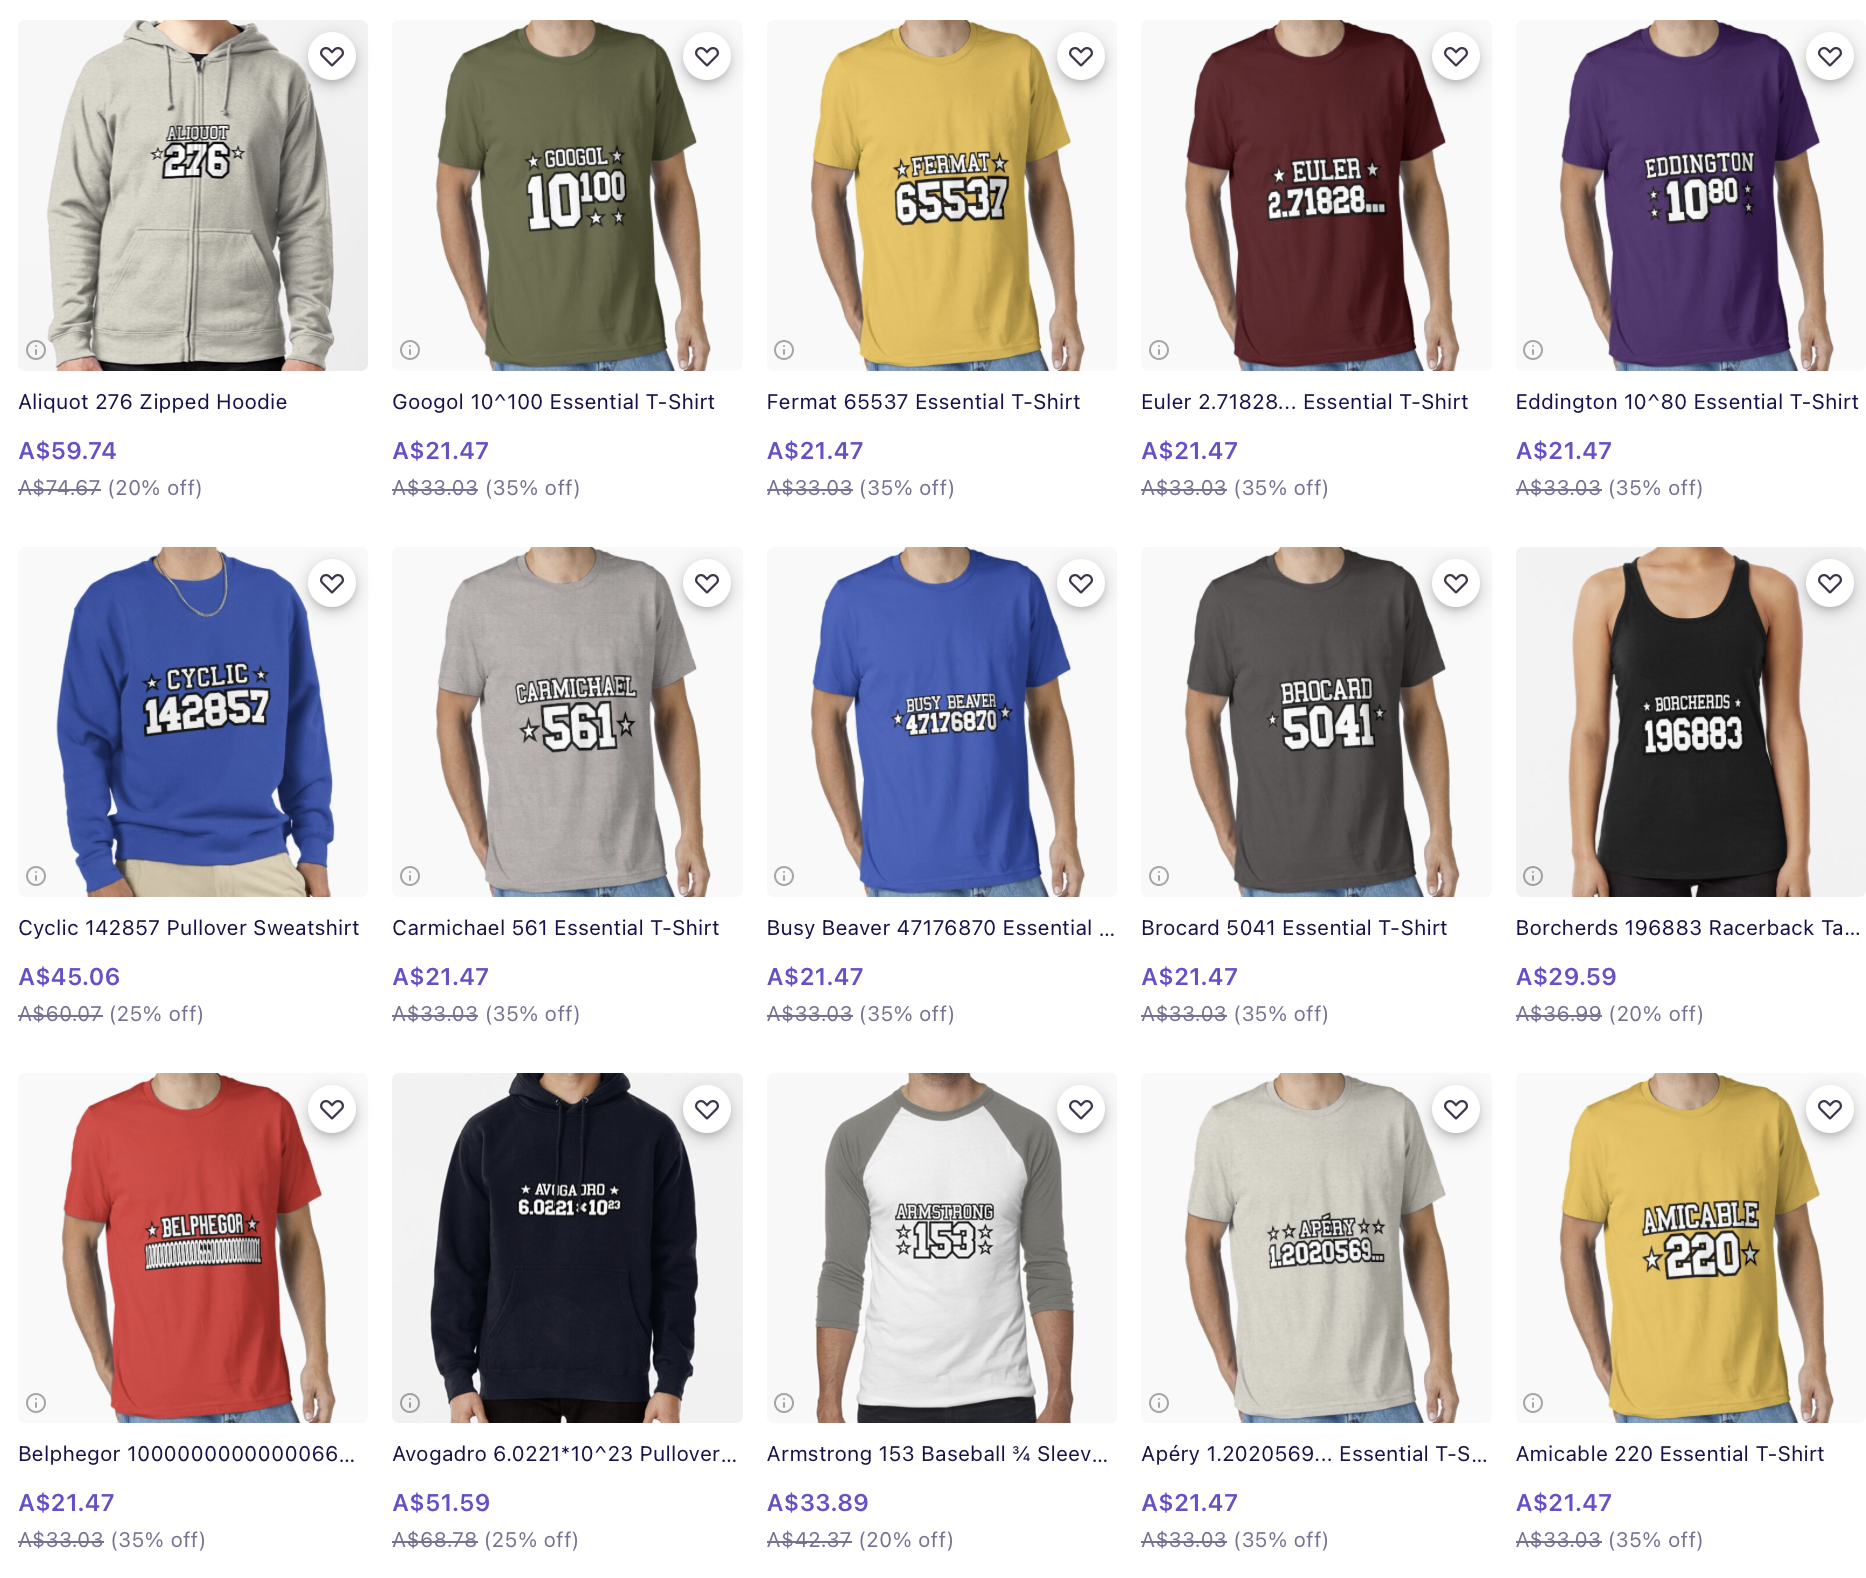The image size is (1866, 1578).
Task: Favorite the Cyclic 142857 sweatshirt
Action: pos(332,583)
